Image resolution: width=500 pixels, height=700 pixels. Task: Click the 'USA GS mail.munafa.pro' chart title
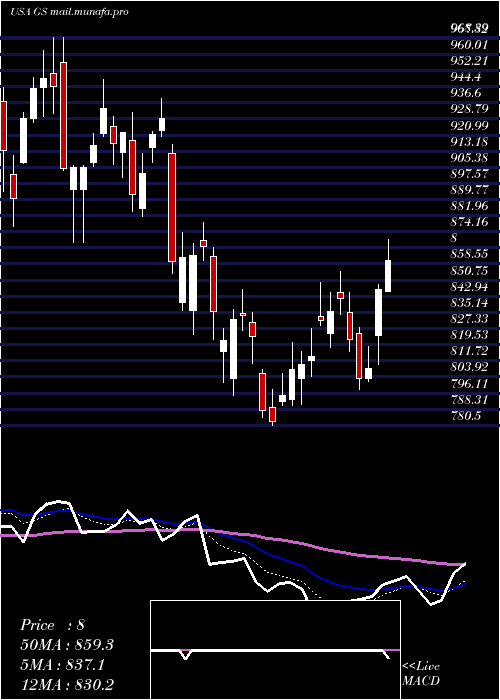69,12
